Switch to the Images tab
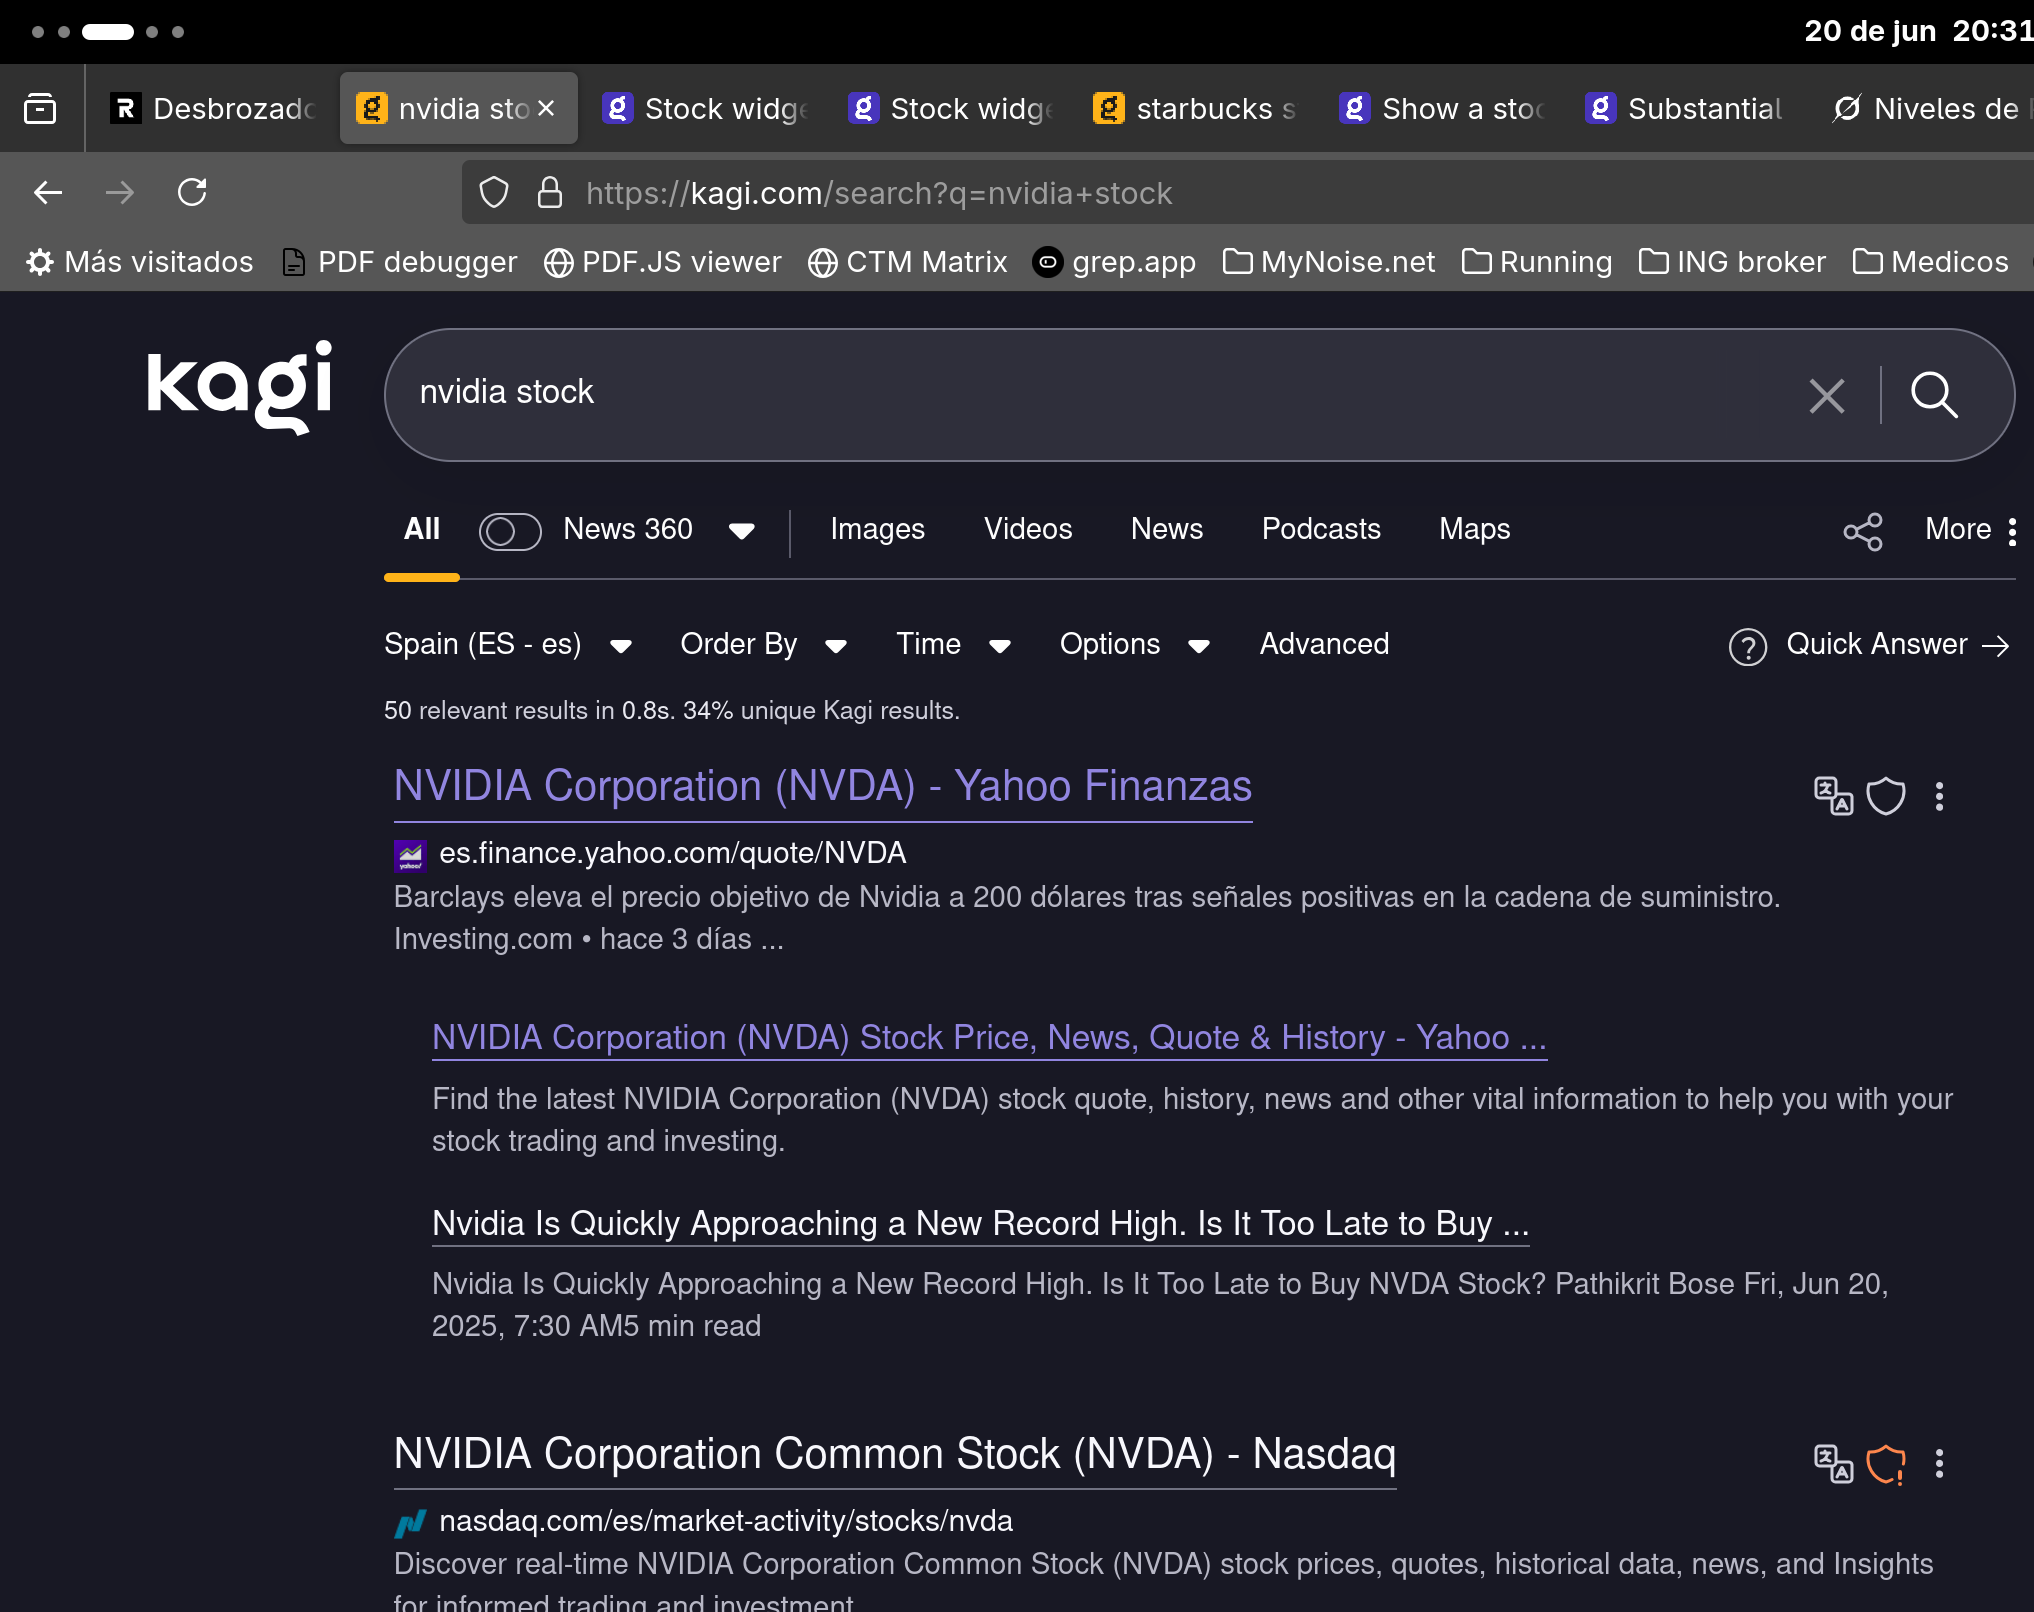Image resolution: width=2034 pixels, height=1612 pixels. pyautogui.click(x=877, y=529)
